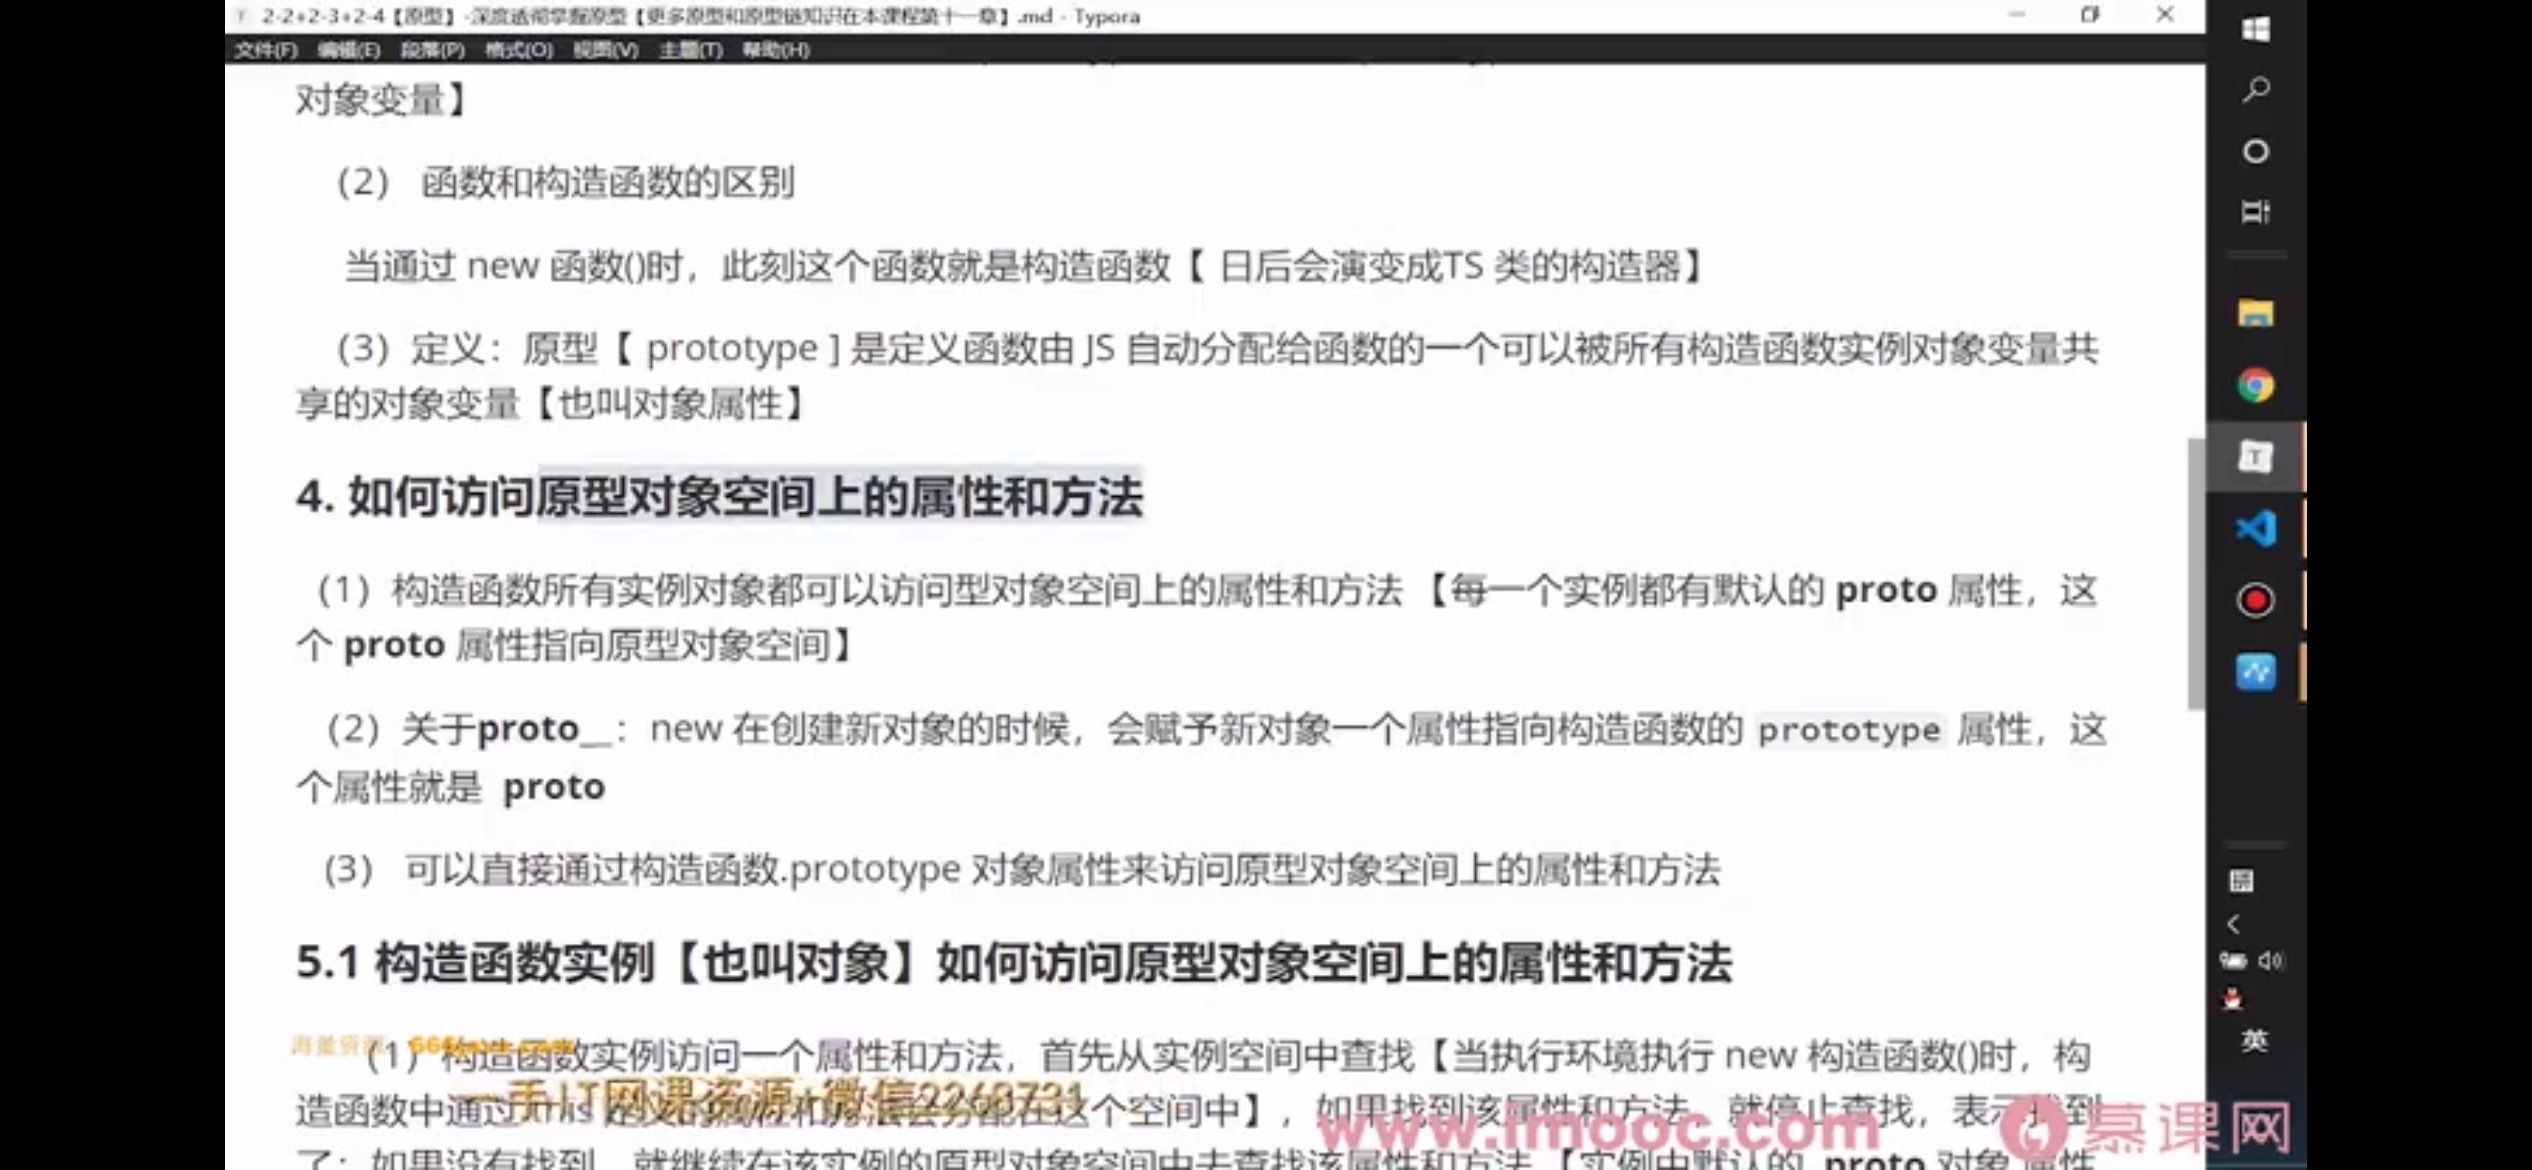Screen dimensions: 2532x1170
Task: Open Task View on taskbar
Action: (x=2255, y=212)
